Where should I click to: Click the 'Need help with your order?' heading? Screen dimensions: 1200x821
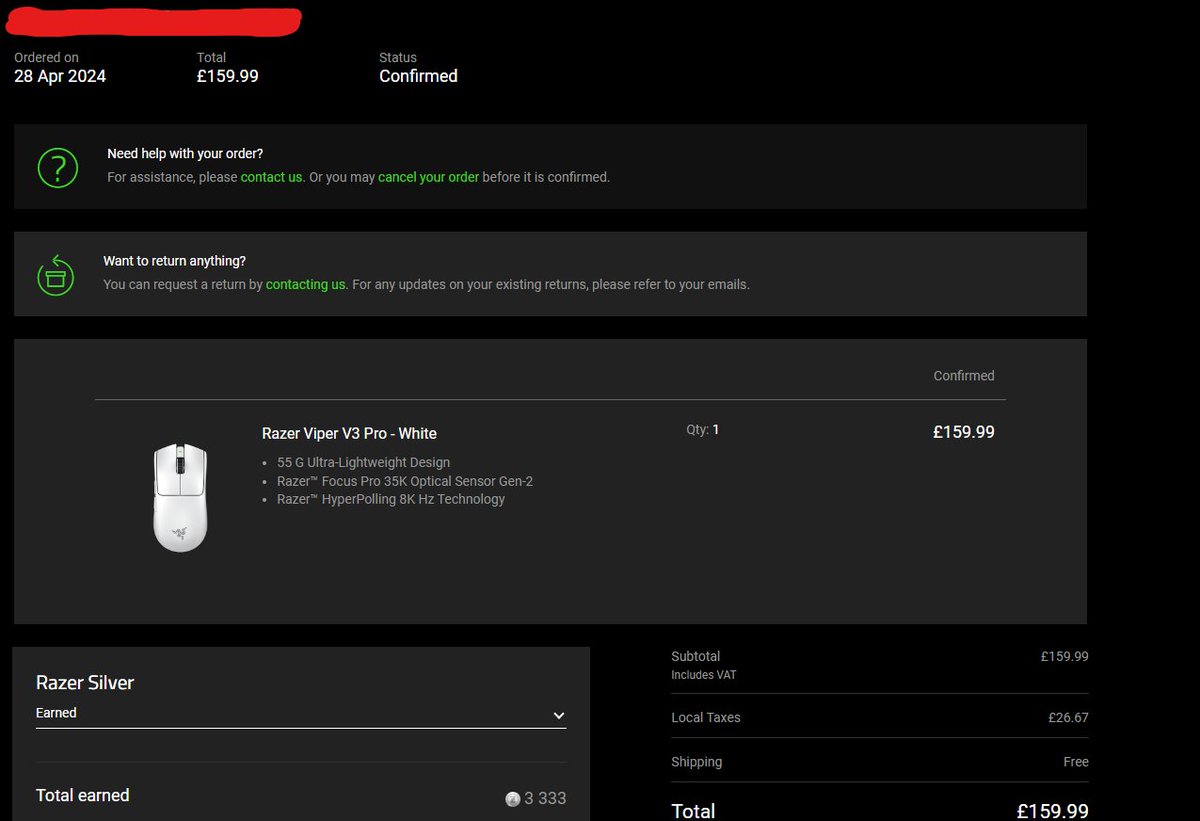185,154
